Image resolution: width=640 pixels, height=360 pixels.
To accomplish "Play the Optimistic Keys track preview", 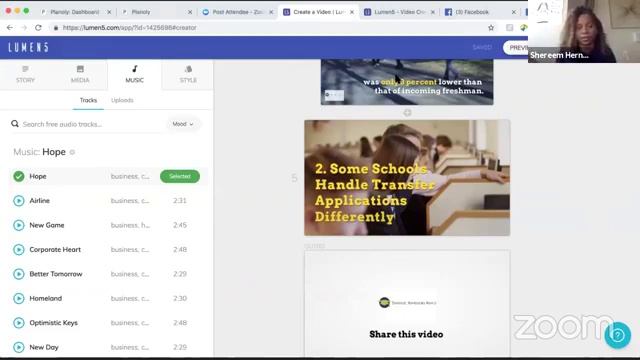I will point(19,323).
